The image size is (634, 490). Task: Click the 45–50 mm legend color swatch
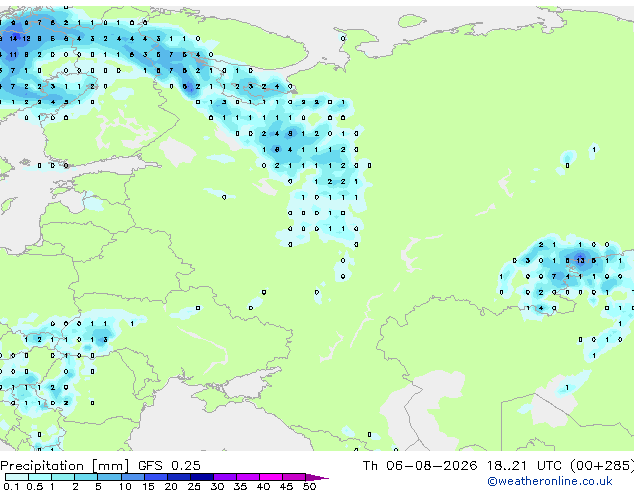[294, 477]
